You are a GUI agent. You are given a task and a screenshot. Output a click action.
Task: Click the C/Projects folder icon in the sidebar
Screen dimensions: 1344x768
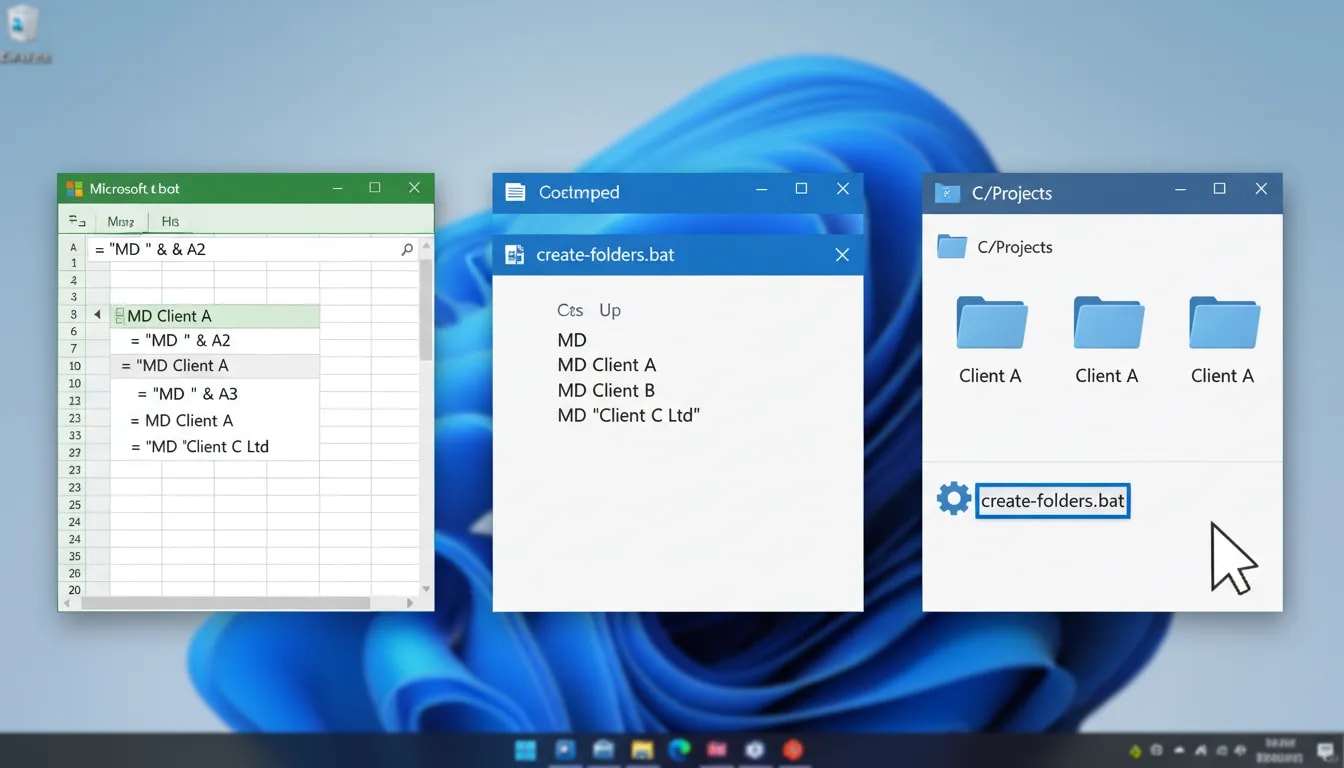pyautogui.click(x=951, y=247)
